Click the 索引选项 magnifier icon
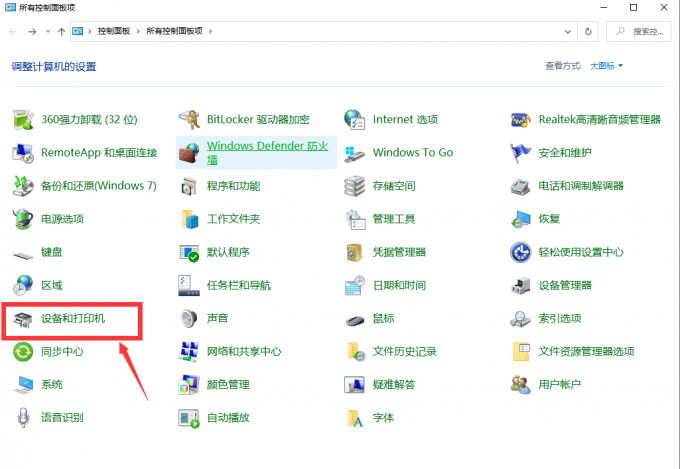Screen dimensions: 680x469 [520, 318]
